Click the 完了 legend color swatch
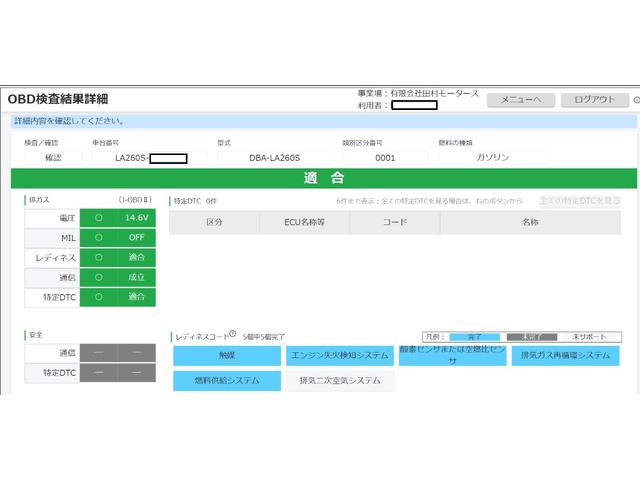 pyautogui.click(x=474, y=337)
